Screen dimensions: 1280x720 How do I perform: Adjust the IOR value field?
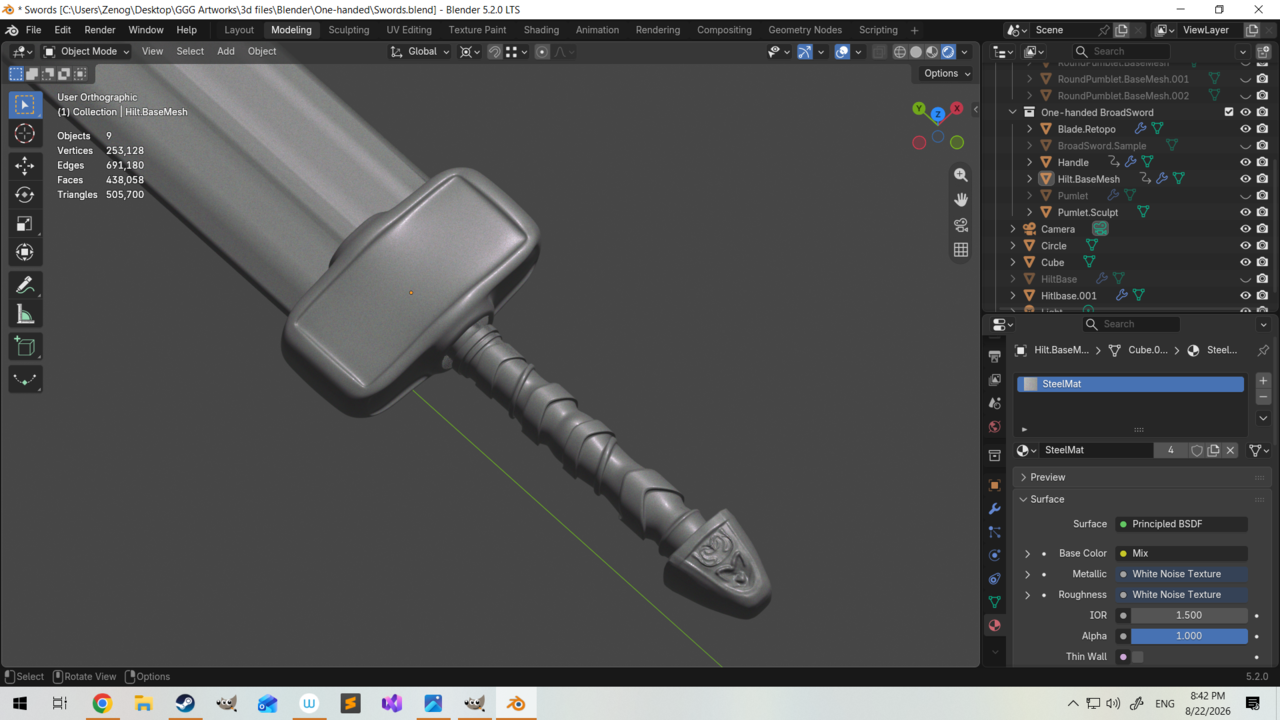pyautogui.click(x=1189, y=615)
